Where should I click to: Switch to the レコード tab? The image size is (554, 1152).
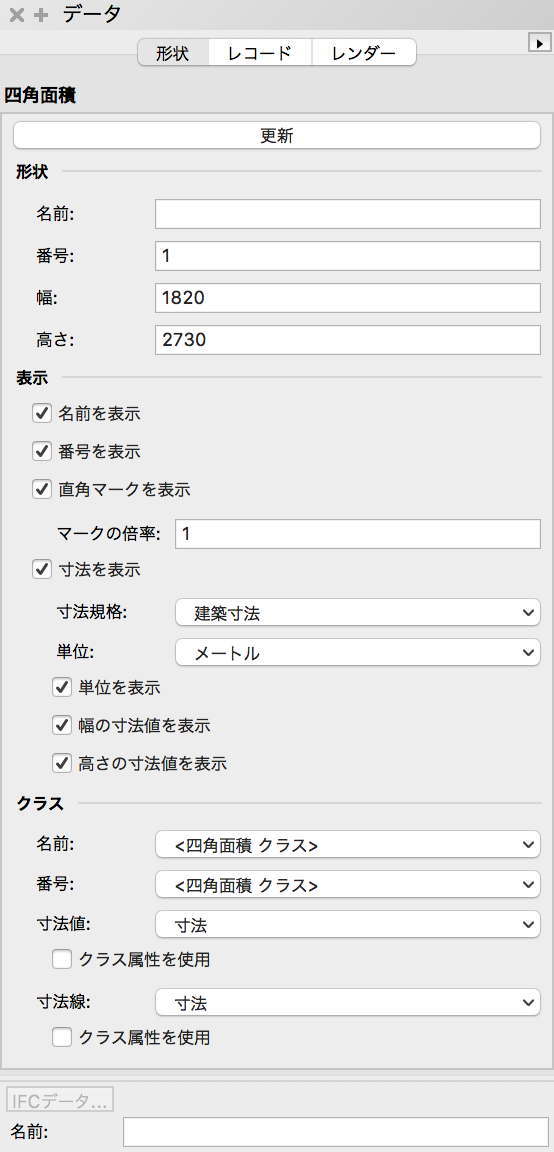260,53
